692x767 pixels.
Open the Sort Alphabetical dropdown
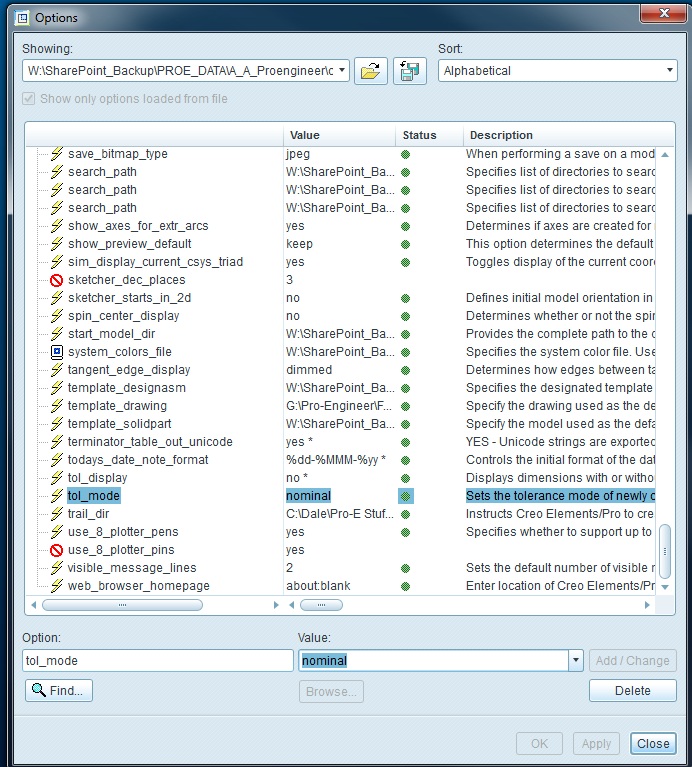coord(670,70)
